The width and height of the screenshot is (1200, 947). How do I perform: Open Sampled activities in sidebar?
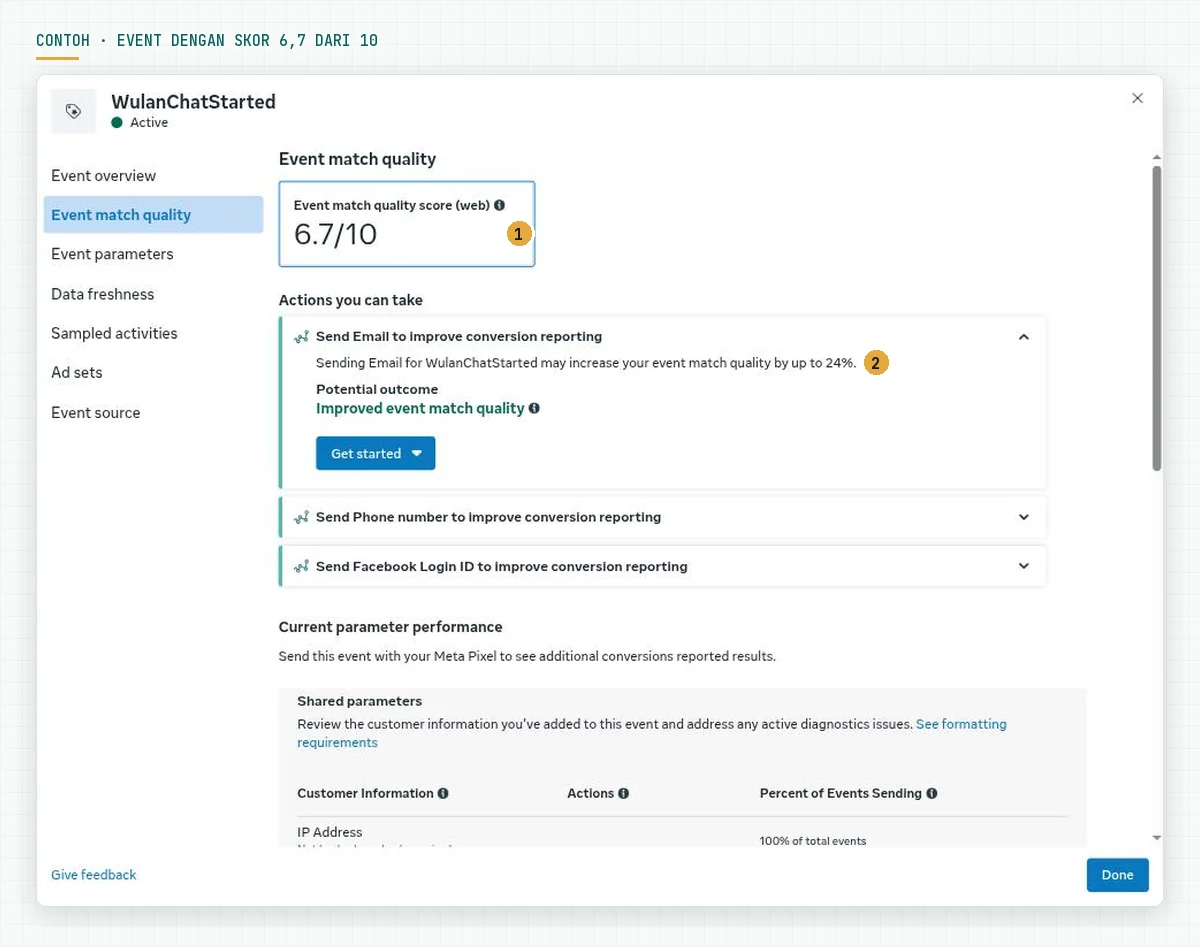click(x=114, y=333)
